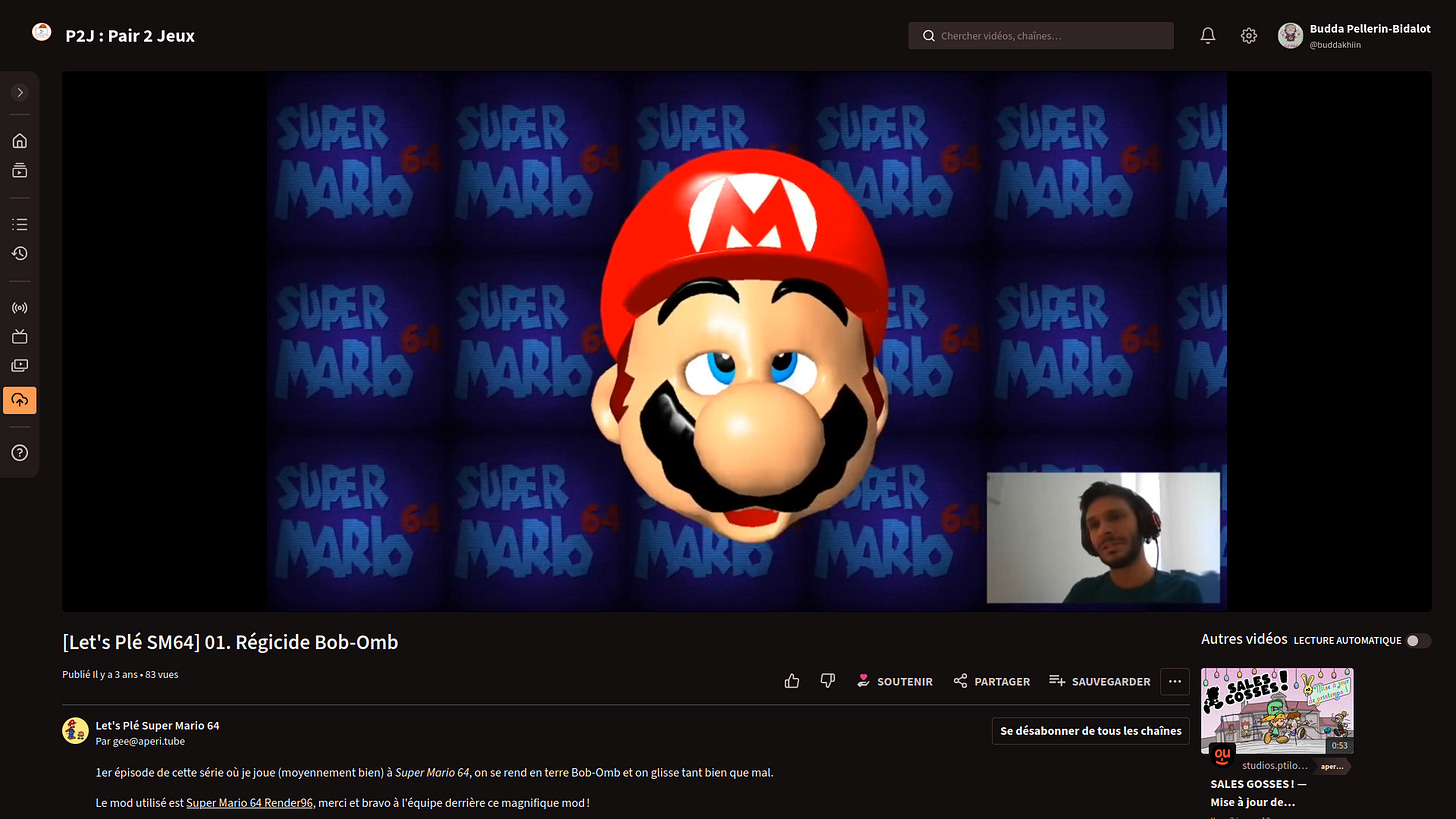Open the TV screen icon in sidebar

[x=19, y=337]
